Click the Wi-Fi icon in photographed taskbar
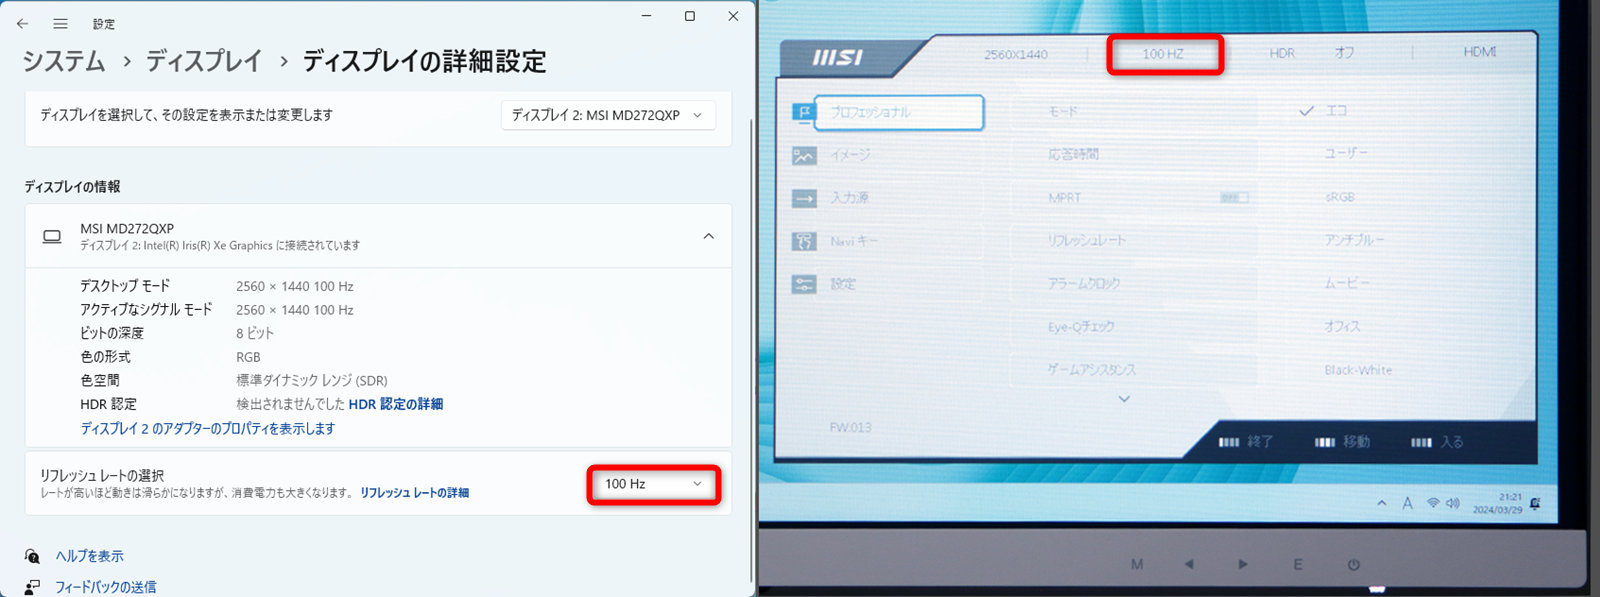This screenshot has width=1600, height=597. point(1433,503)
